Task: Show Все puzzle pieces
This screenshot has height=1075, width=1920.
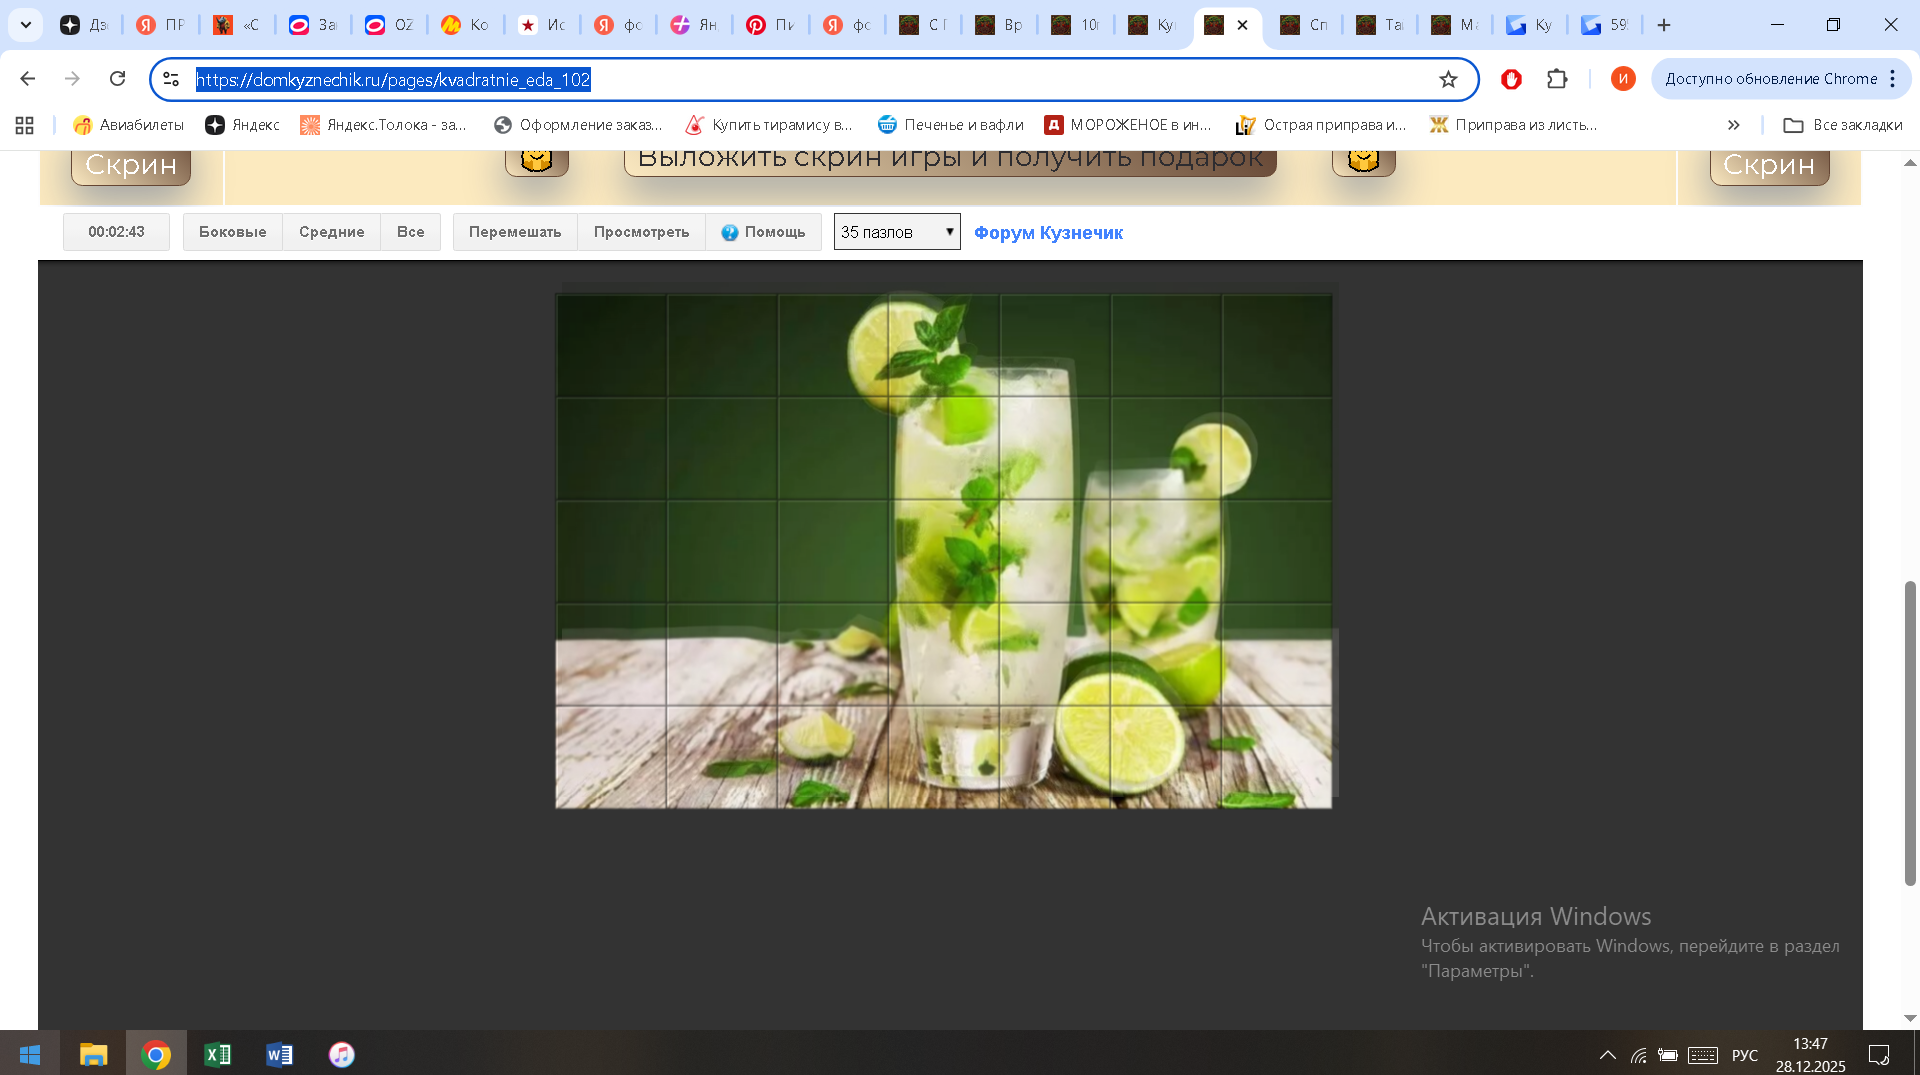Action: point(410,232)
